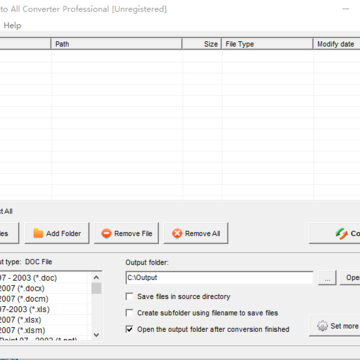Select the 2007 (*.xlsx) output format

click(x=45, y=320)
